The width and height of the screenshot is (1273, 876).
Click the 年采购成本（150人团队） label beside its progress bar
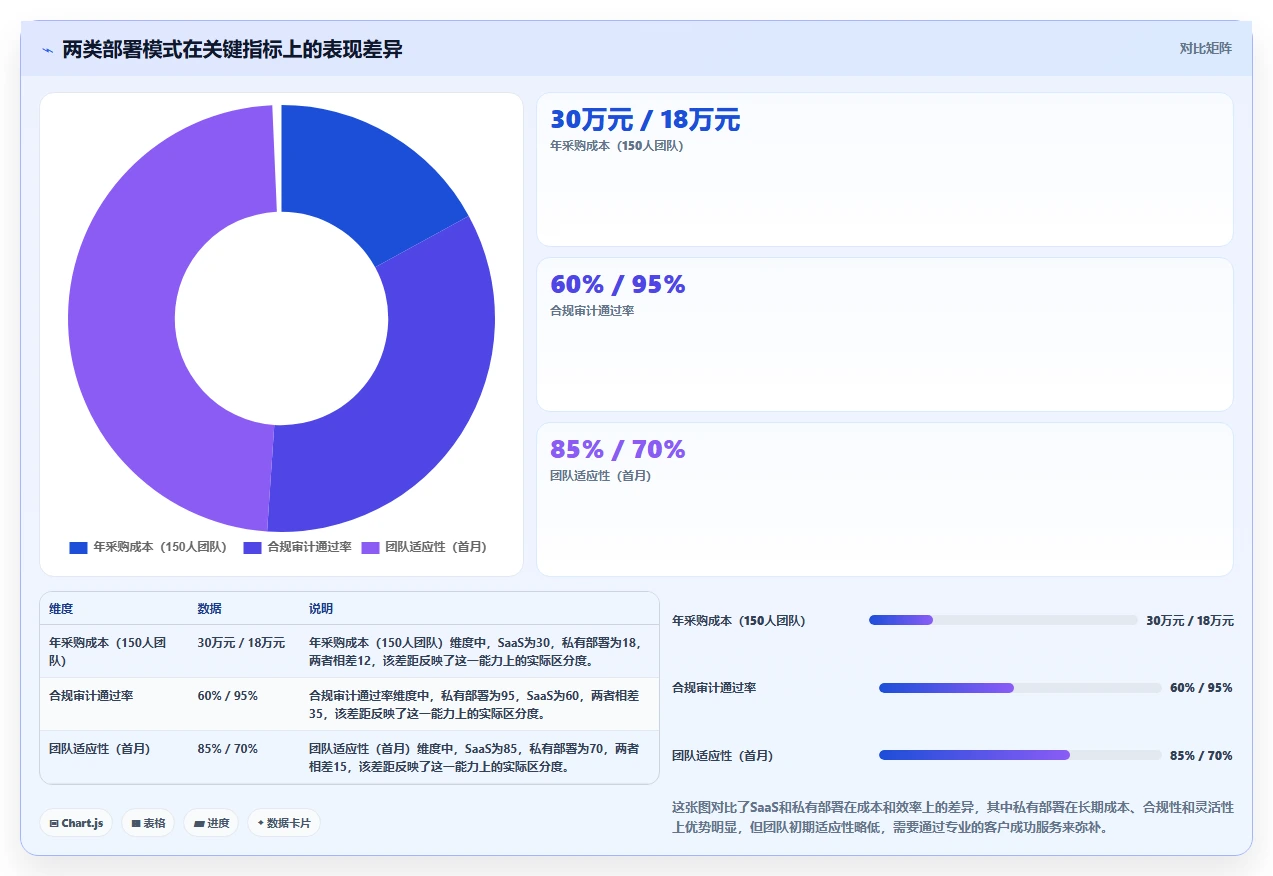tap(738, 621)
